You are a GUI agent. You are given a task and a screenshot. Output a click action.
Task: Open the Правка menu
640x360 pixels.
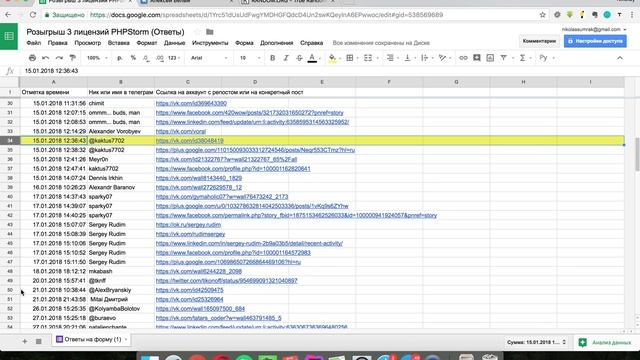pyautogui.click(x=58, y=43)
